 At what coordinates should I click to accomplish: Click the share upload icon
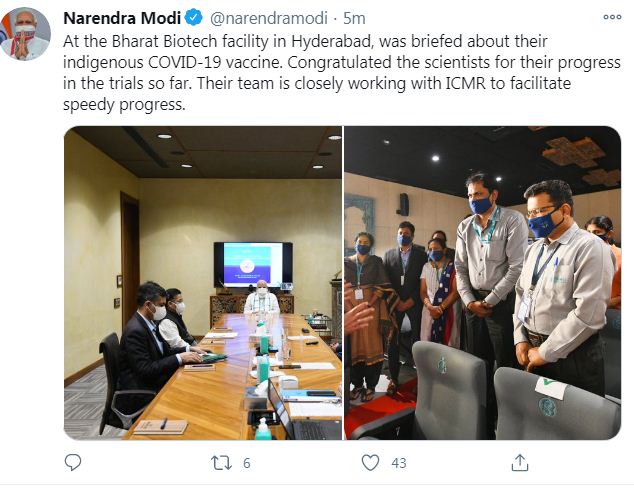coord(520,463)
